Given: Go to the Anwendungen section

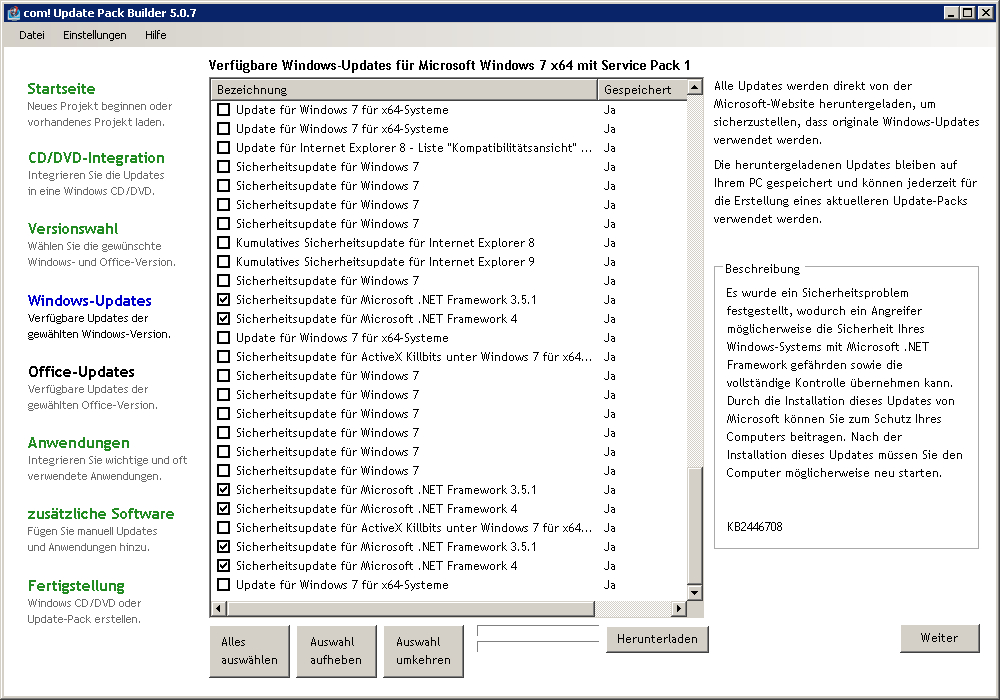Looking at the screenshot, I should [78, 442].
